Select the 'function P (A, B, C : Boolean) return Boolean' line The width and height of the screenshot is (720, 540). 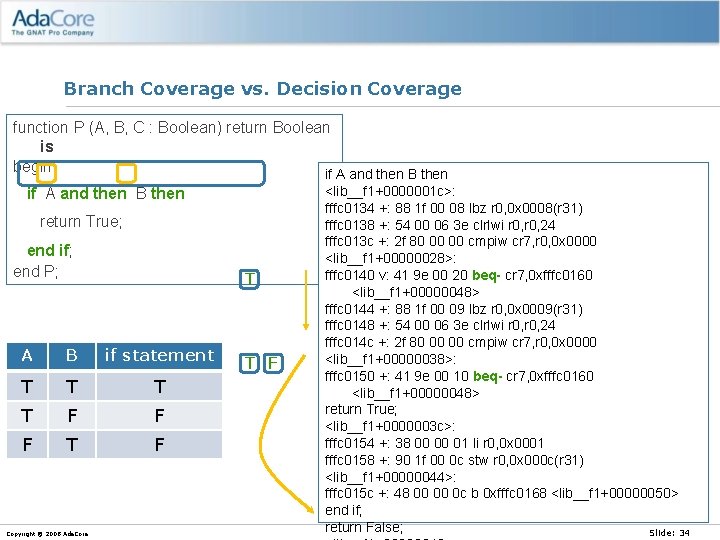click(171, 127)
